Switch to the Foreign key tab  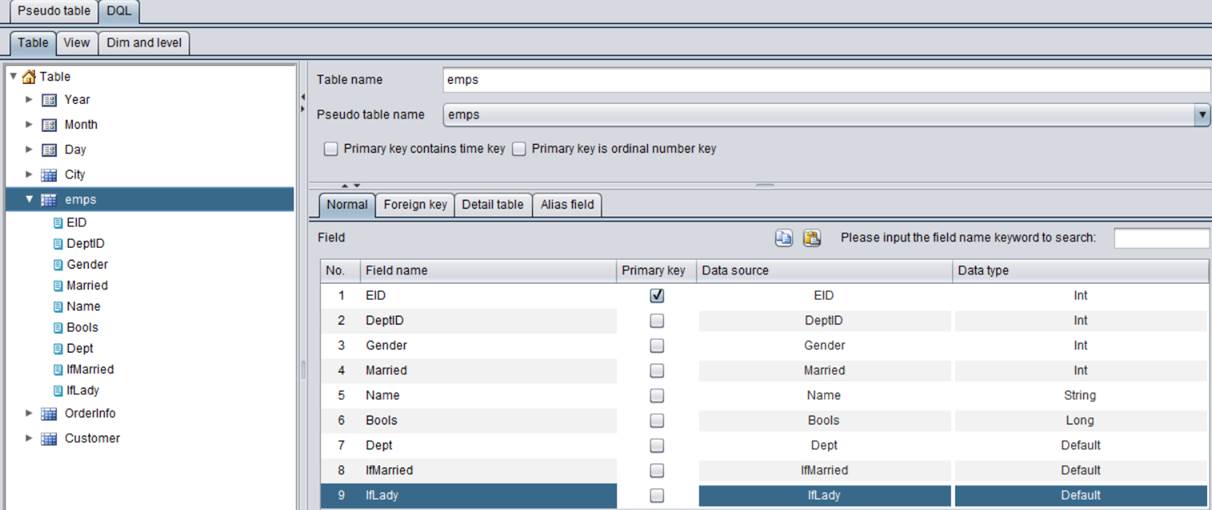click(415, 205)
